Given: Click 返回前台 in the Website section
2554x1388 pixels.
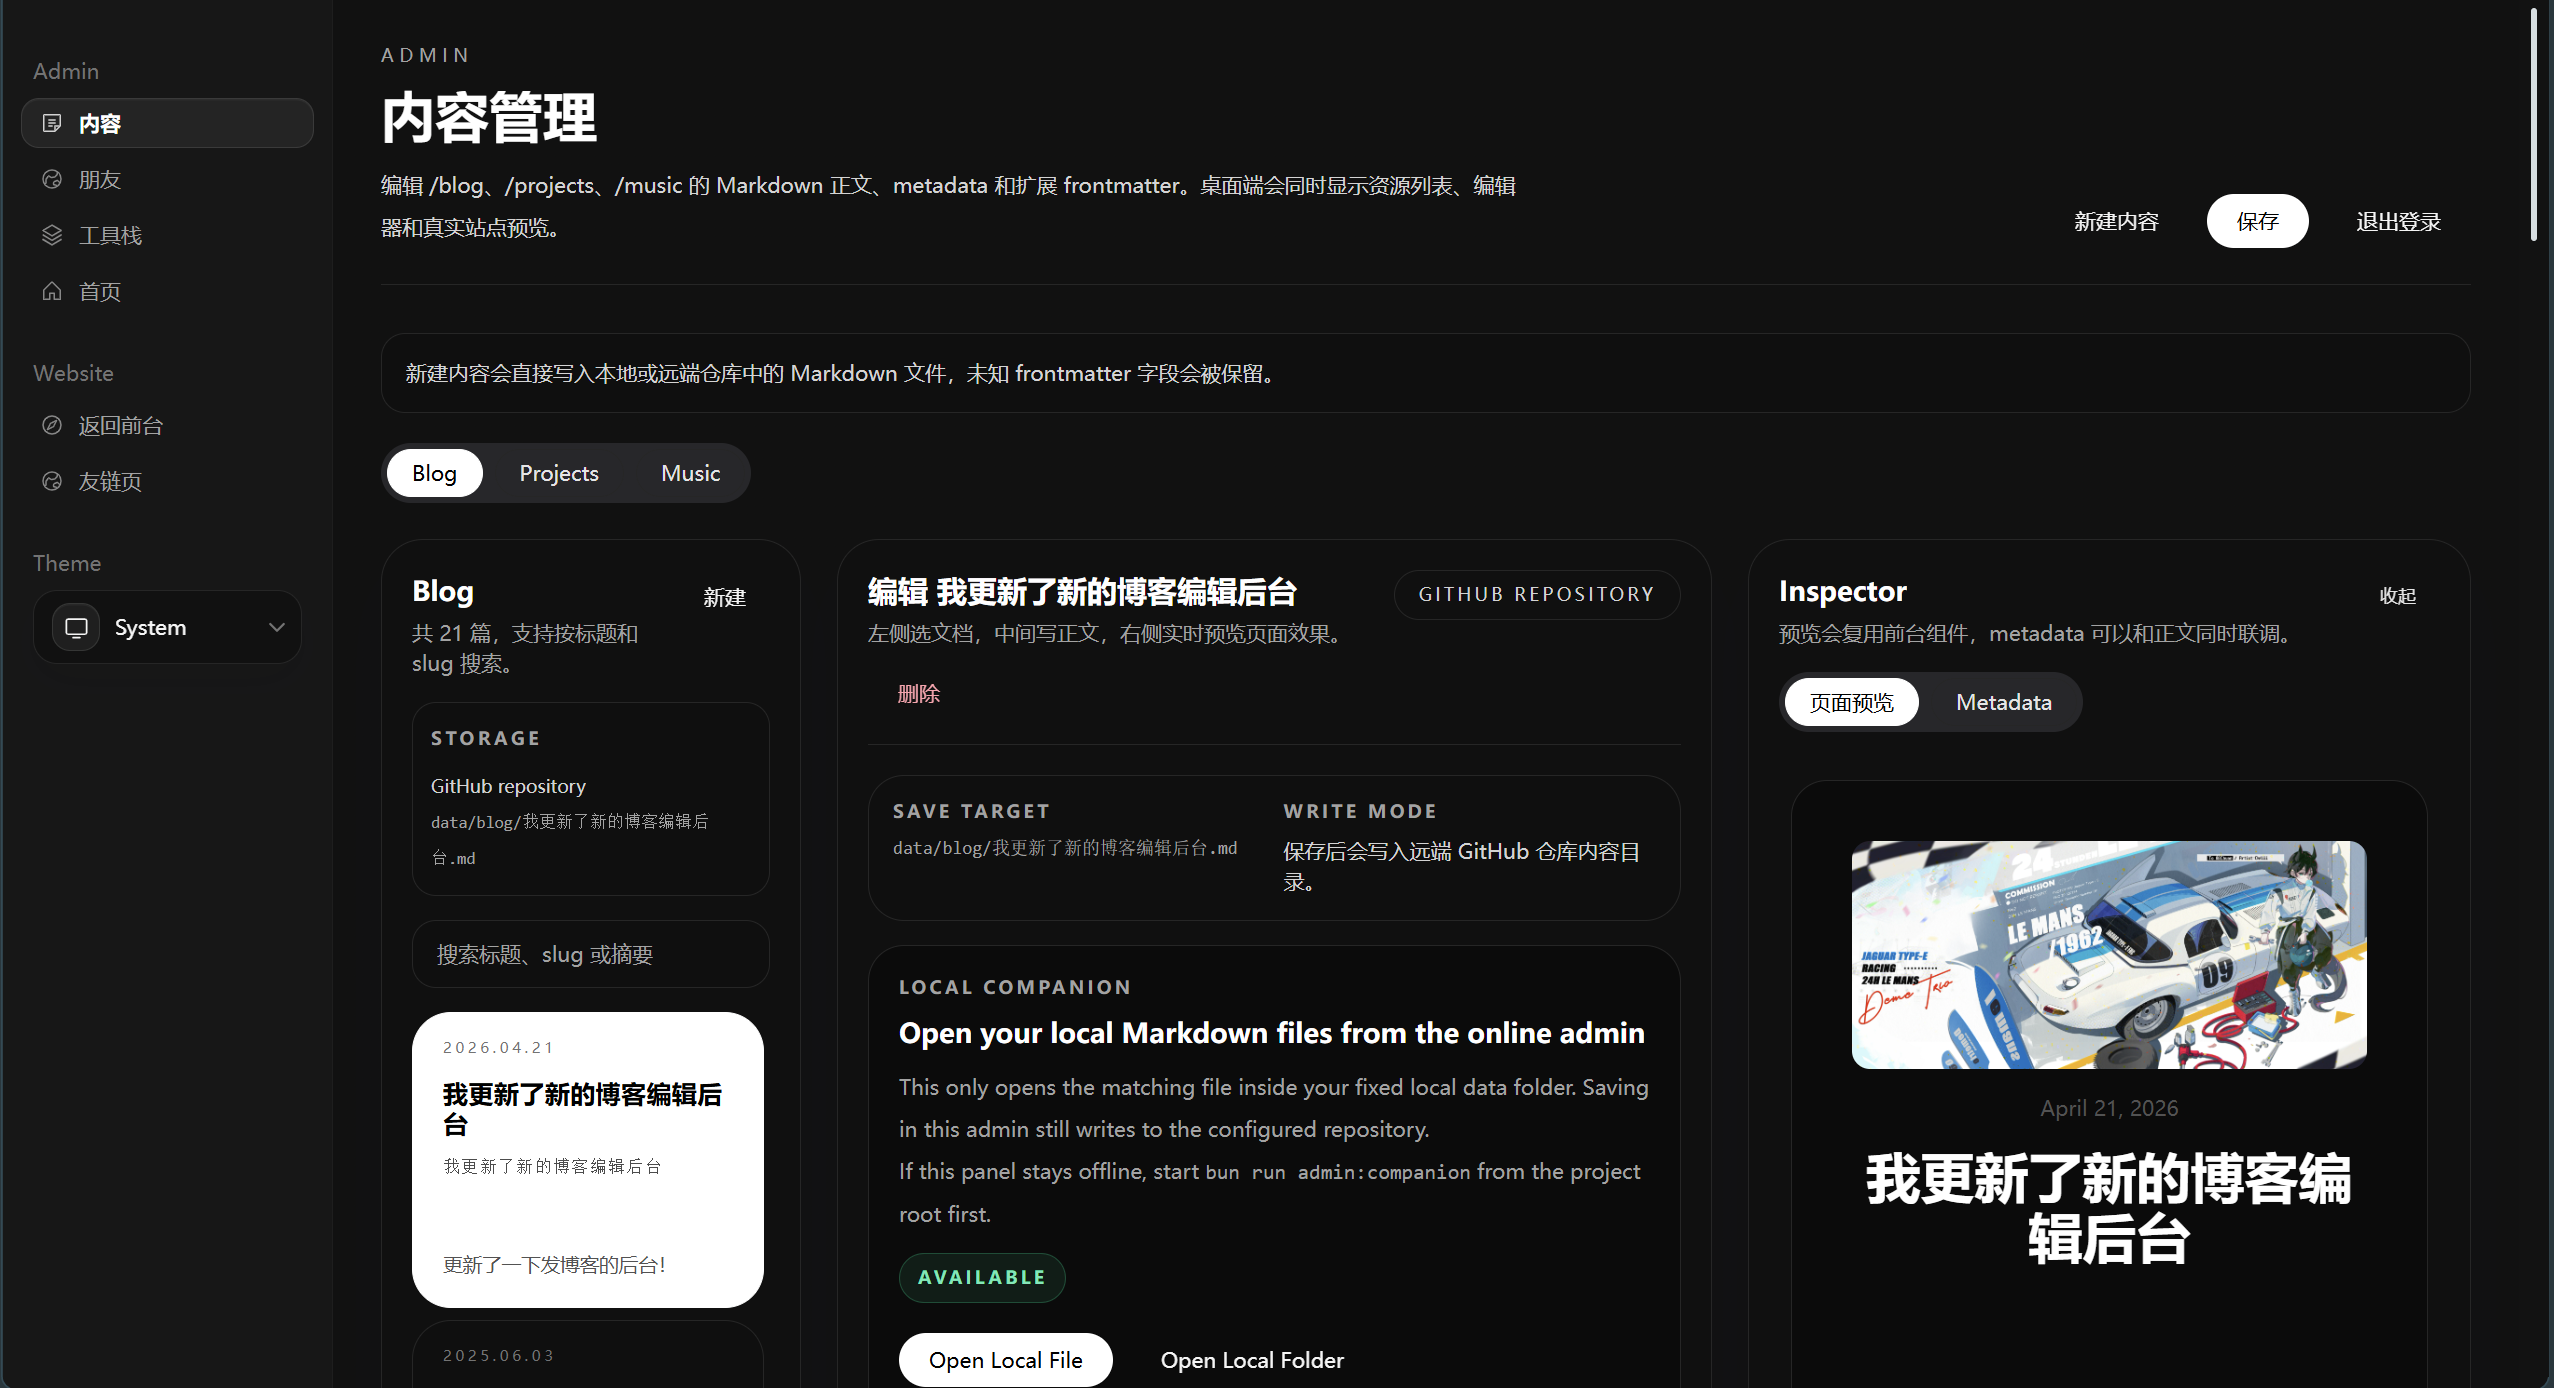Looking at the screenshot, I should click(x=167, y=425).
